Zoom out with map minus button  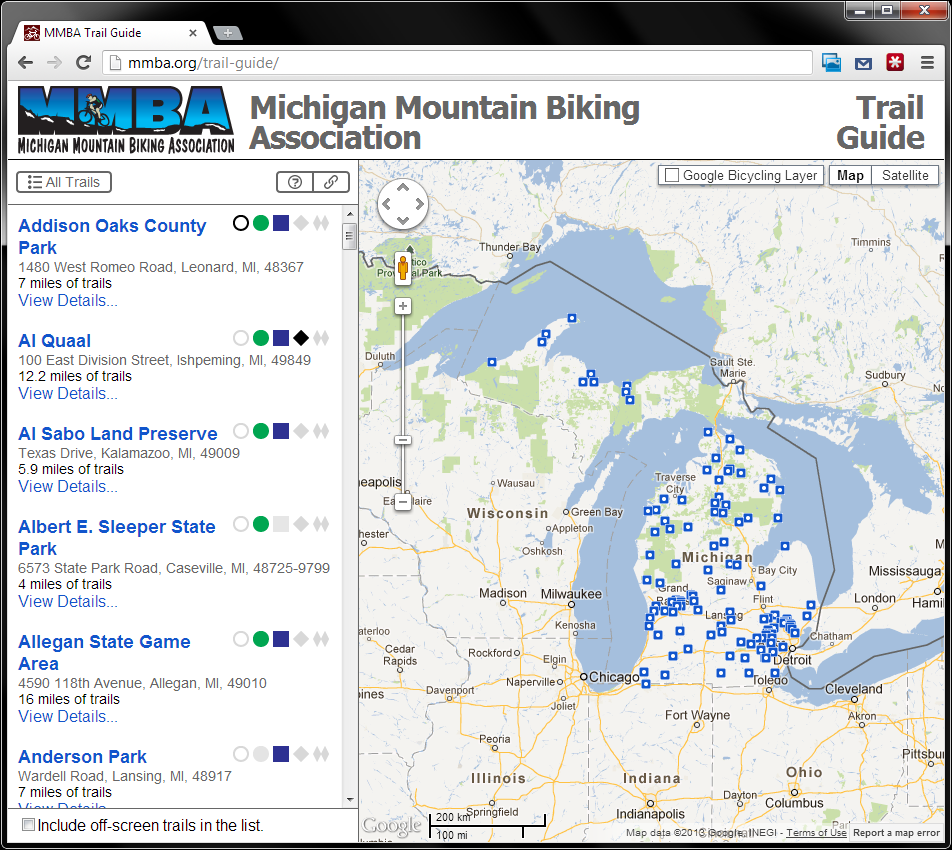[x=403, y=502]
